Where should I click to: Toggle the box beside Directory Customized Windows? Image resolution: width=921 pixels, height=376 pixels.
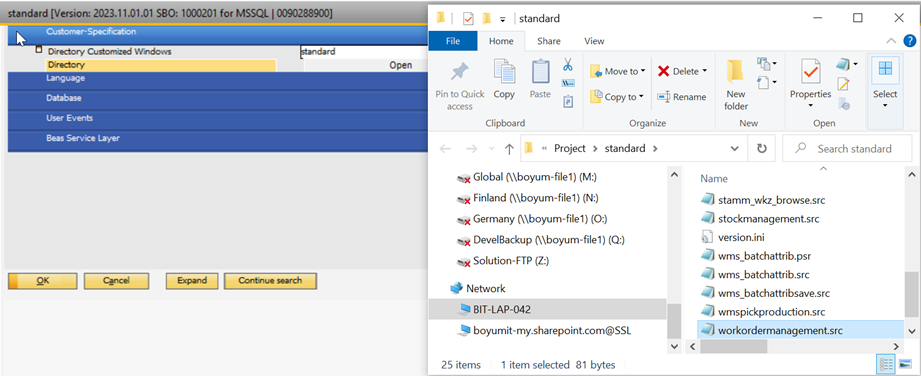click(39, 49)
